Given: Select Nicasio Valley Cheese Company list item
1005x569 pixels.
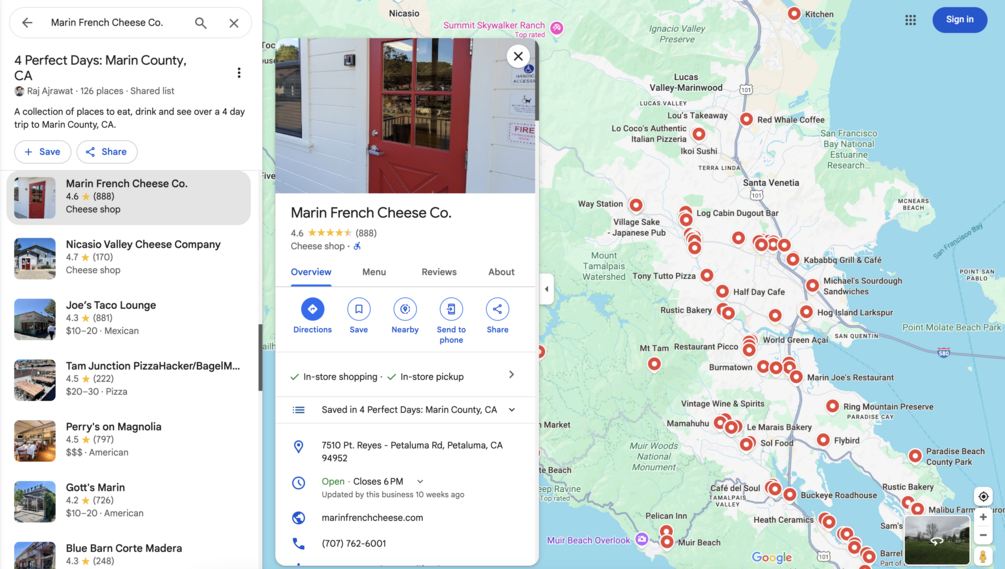Looking at the screenshot, I should pos(128,258).
